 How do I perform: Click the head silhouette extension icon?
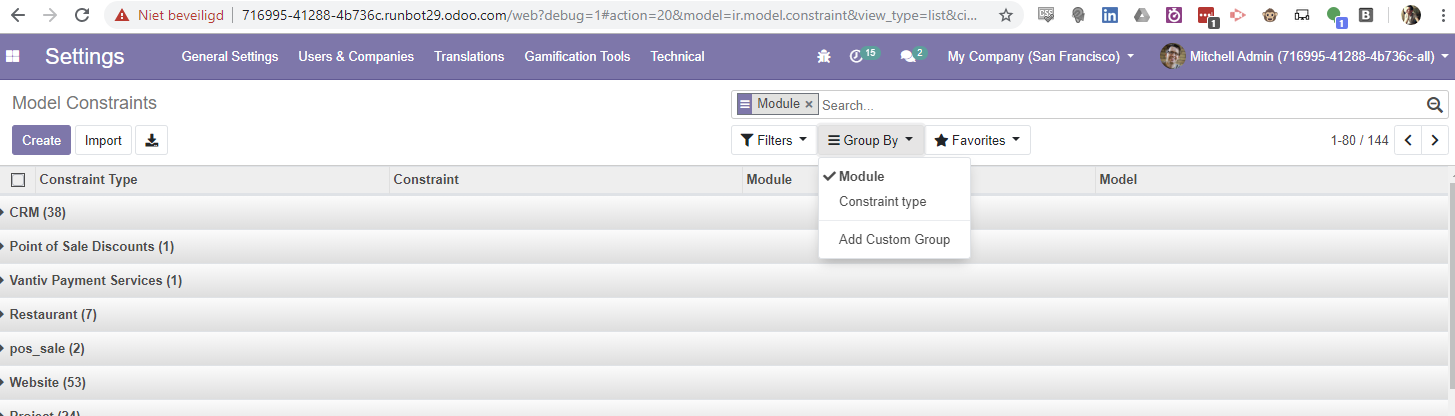coord(1078,15)
